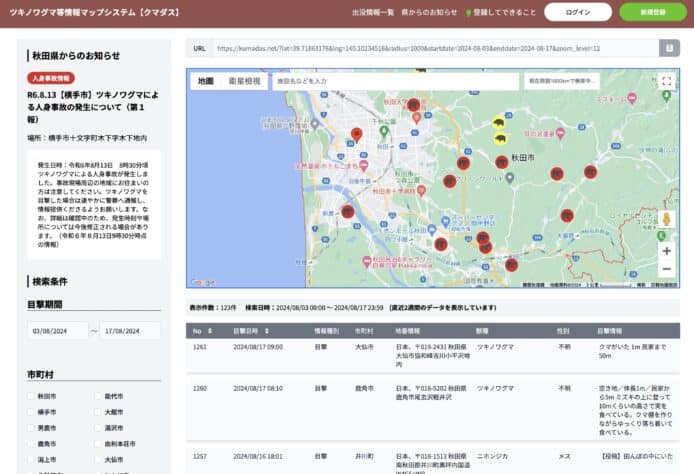
Task: Click the orange location pin on map
Action: (x=356, y=134)
